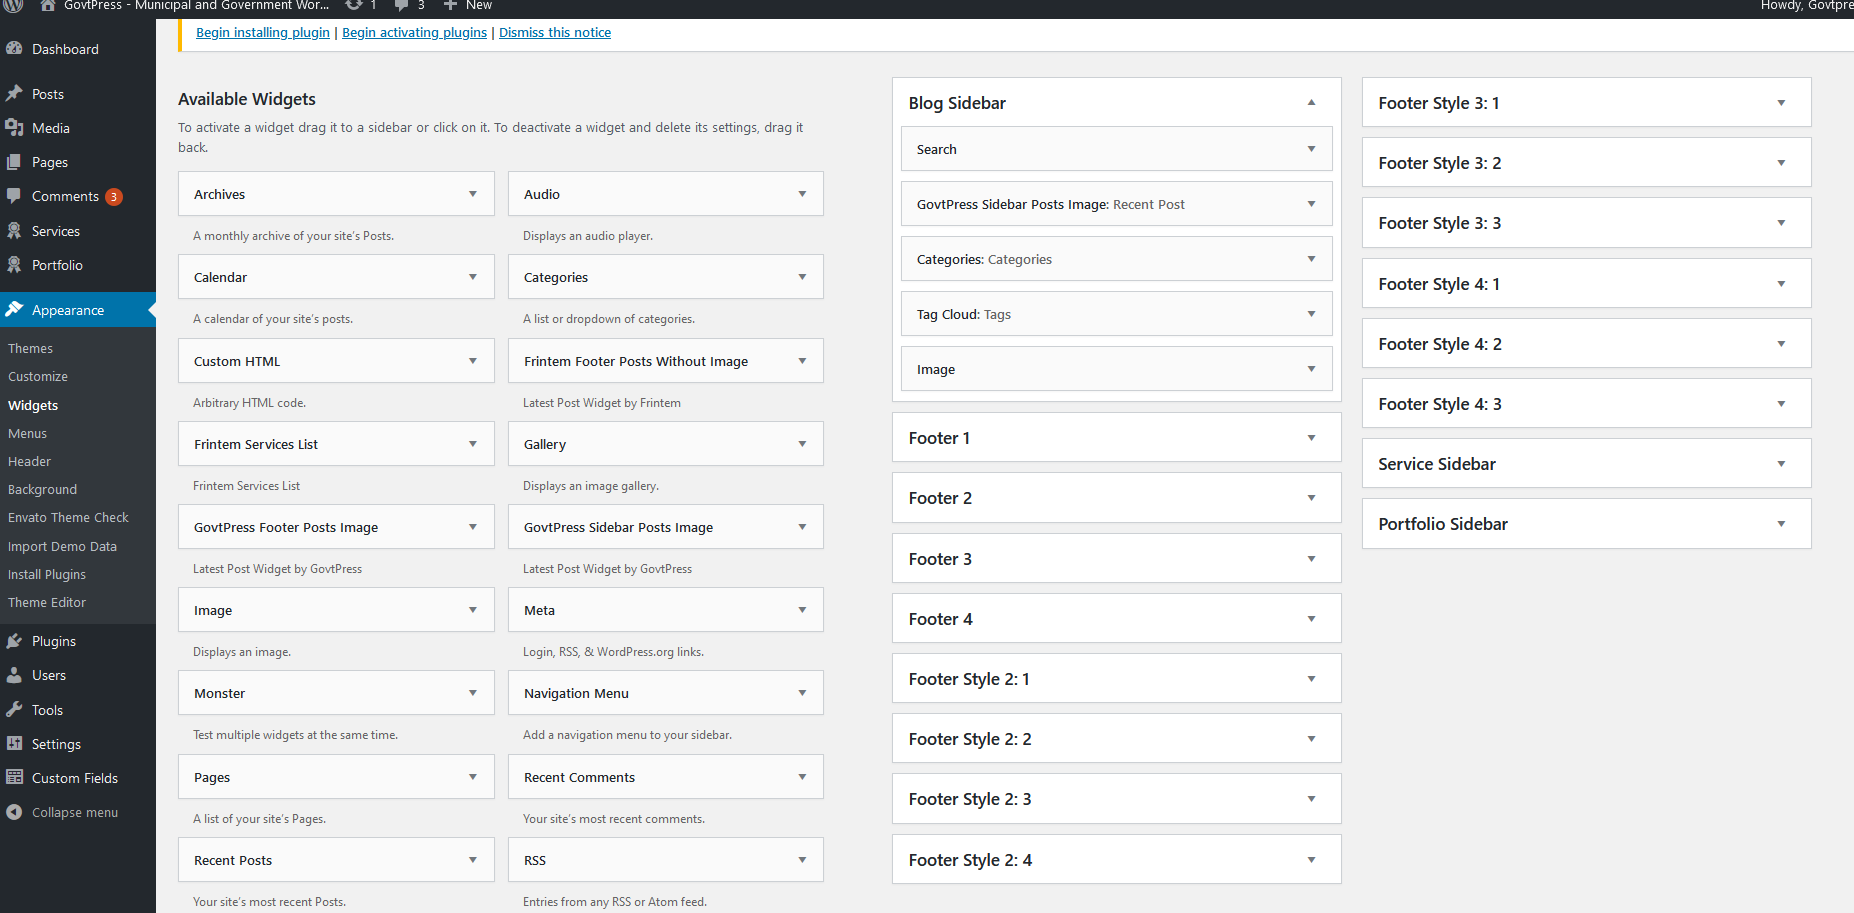The width and height of the screenshot is (1854, 913).
Task: Click the Users person icon
Action: (14, 674)
